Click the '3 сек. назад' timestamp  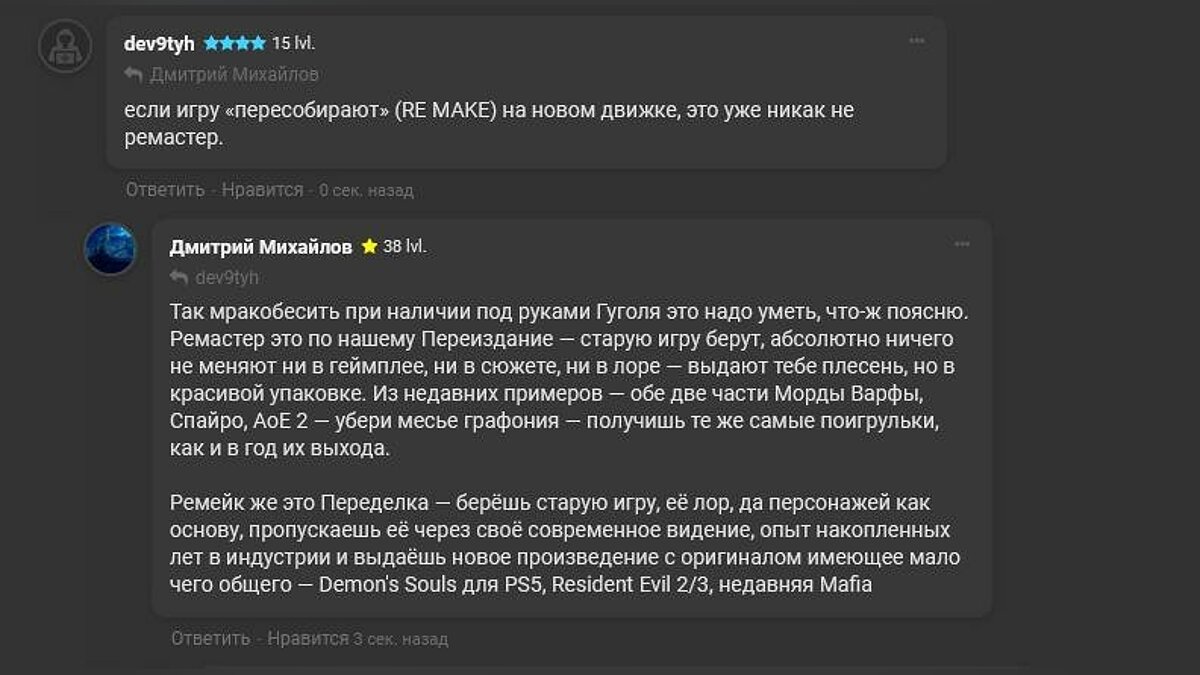pos(400,638)
